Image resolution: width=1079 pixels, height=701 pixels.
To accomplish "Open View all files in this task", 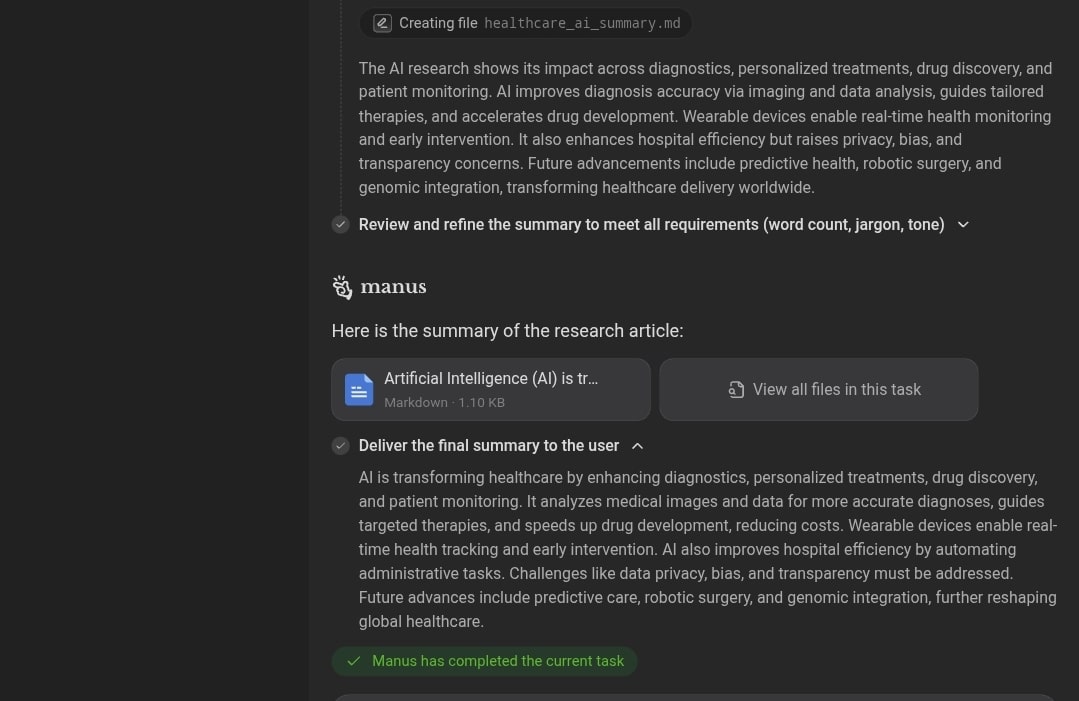I will pyautogui.click(x=819, y=389).
